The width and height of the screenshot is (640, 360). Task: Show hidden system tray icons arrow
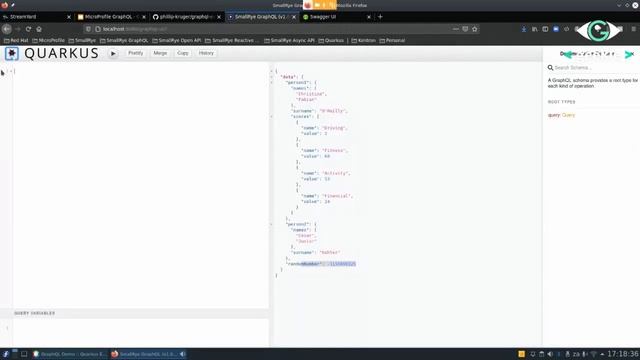pos(602,354)
